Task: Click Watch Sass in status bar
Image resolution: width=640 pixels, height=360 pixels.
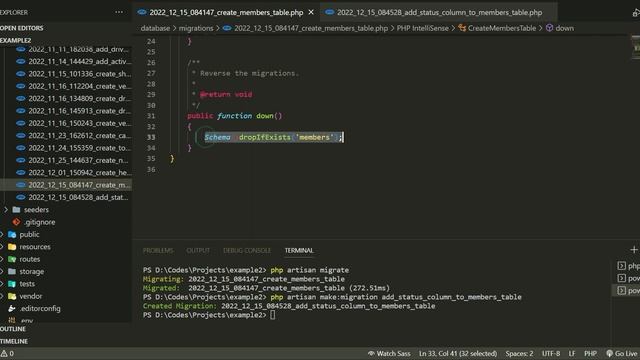Action: (389, 353)
